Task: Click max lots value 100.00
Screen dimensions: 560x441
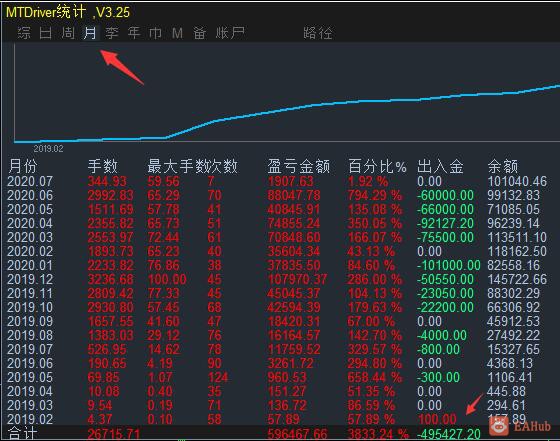Action: coord(167,279)
